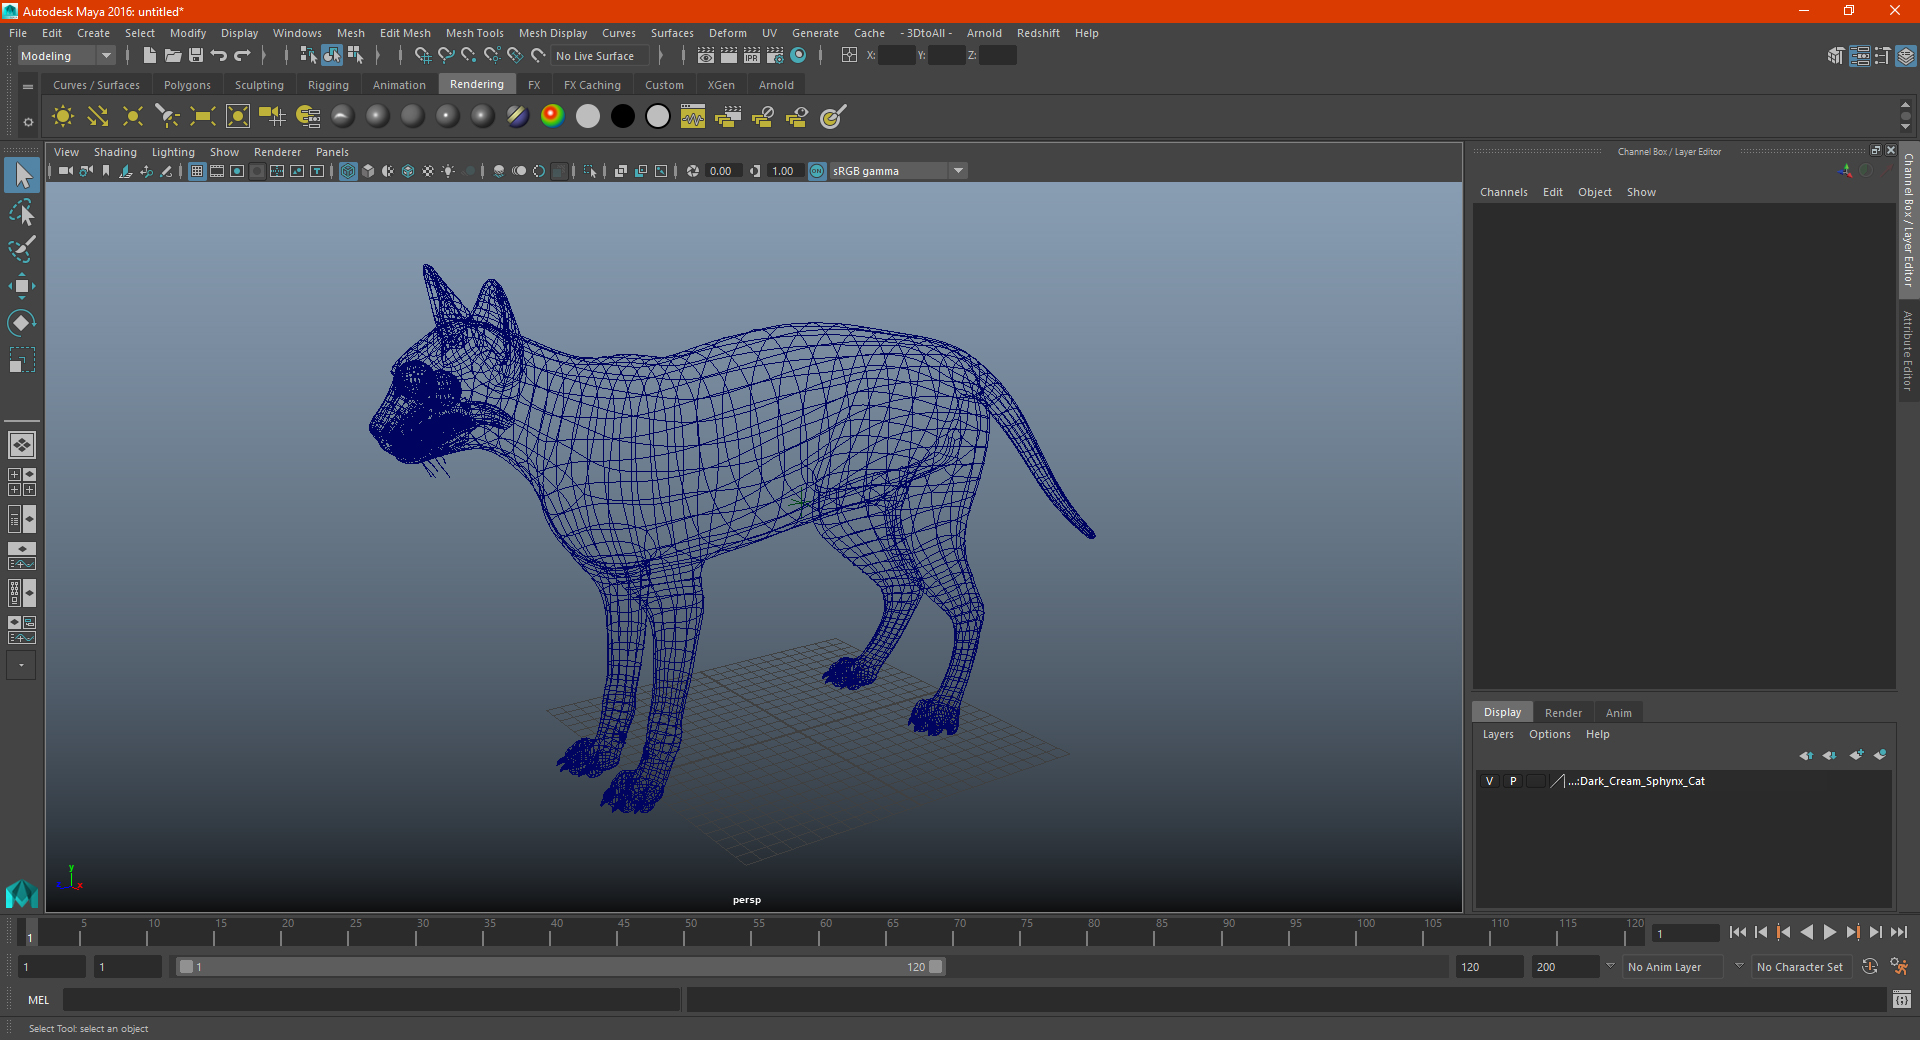Image resolution: width=1920 pixels, height=1040 pixels.
Task: Open the Mesh Tools menu
Action: tap(475, 33)
